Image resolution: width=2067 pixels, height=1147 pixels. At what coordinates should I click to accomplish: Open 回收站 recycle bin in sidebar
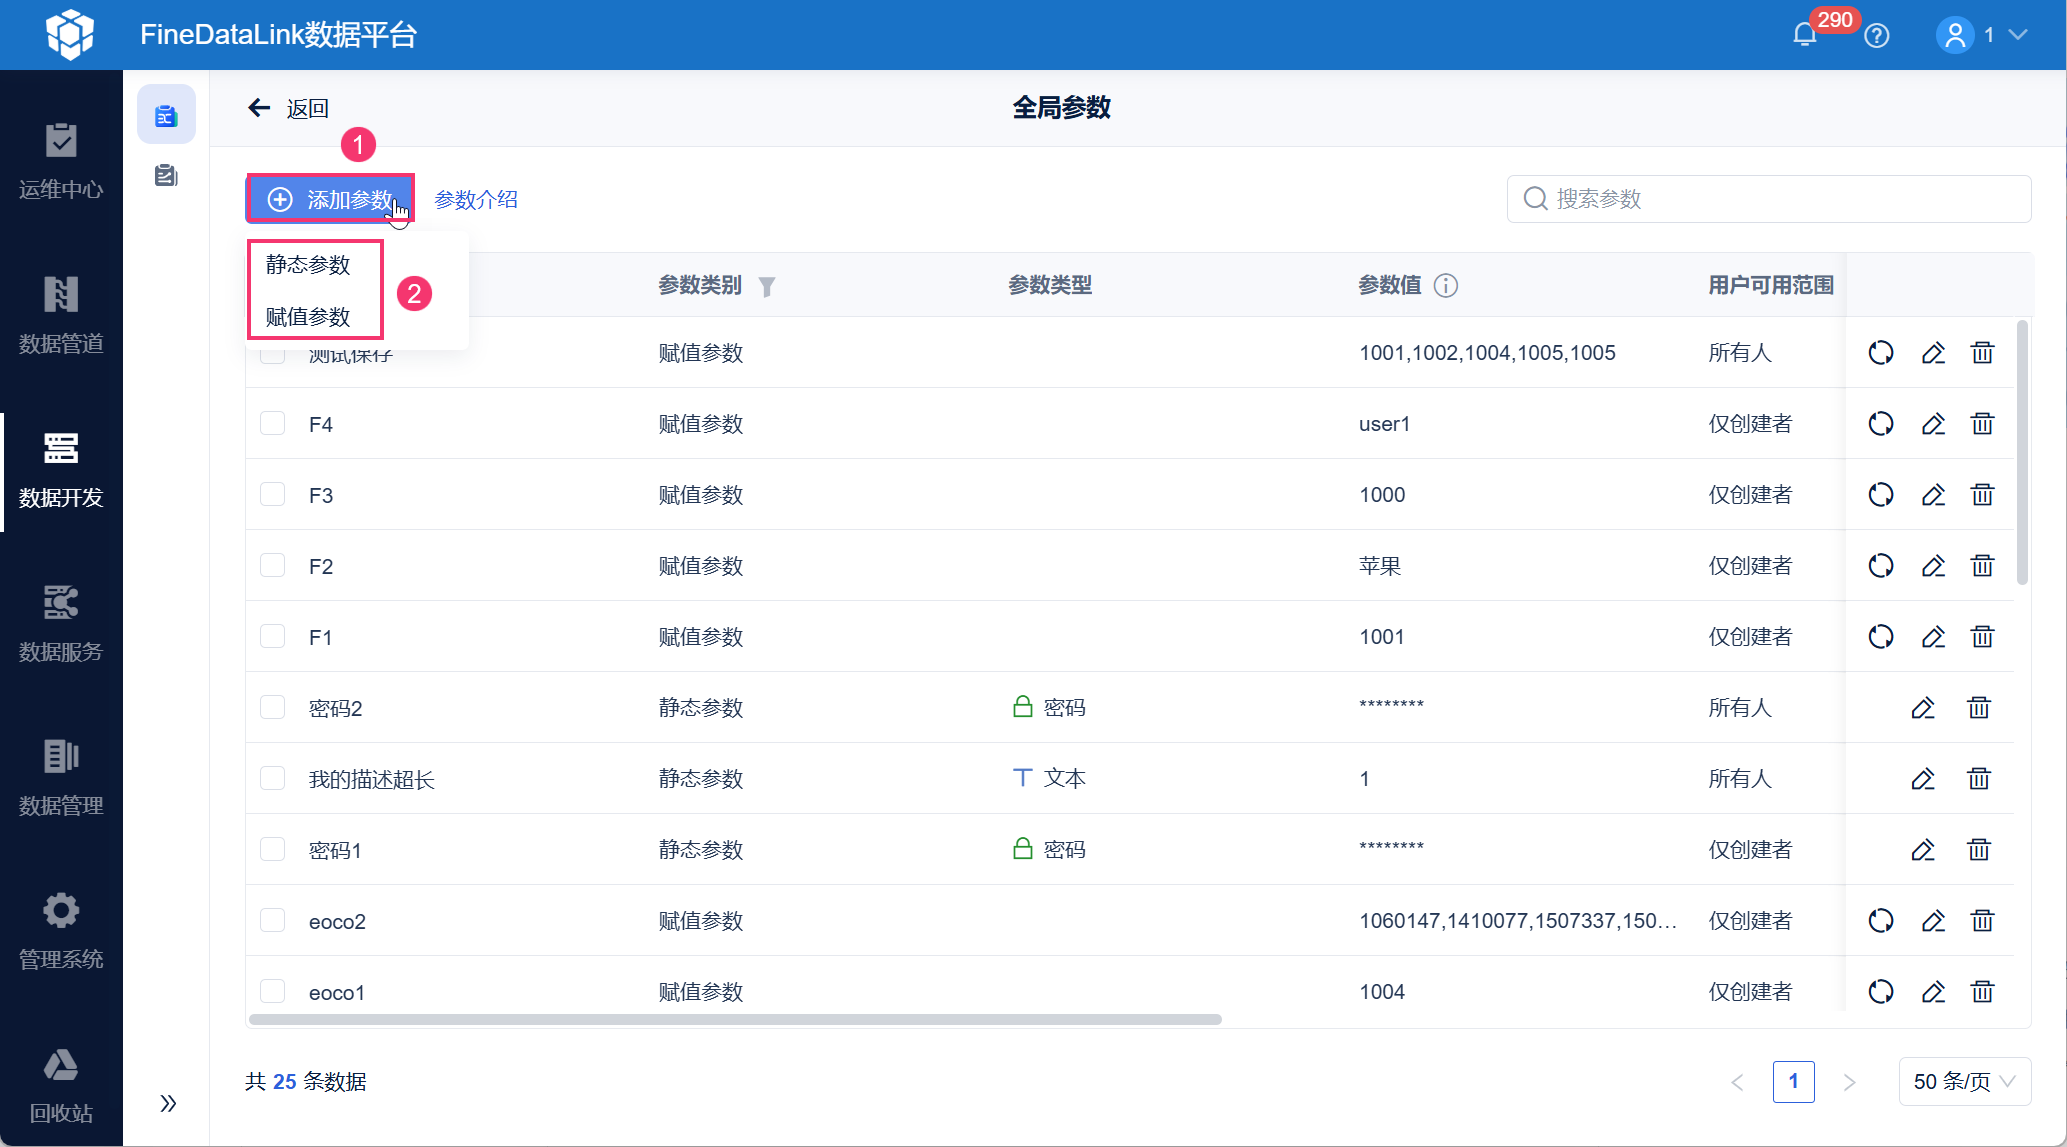tap(61, 1084)
